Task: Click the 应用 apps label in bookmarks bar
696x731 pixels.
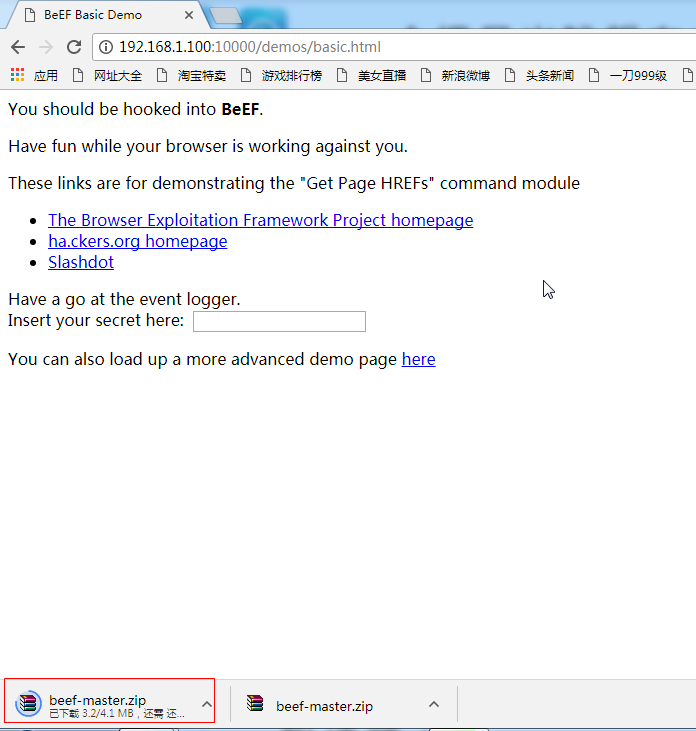Action: [46, 76]
